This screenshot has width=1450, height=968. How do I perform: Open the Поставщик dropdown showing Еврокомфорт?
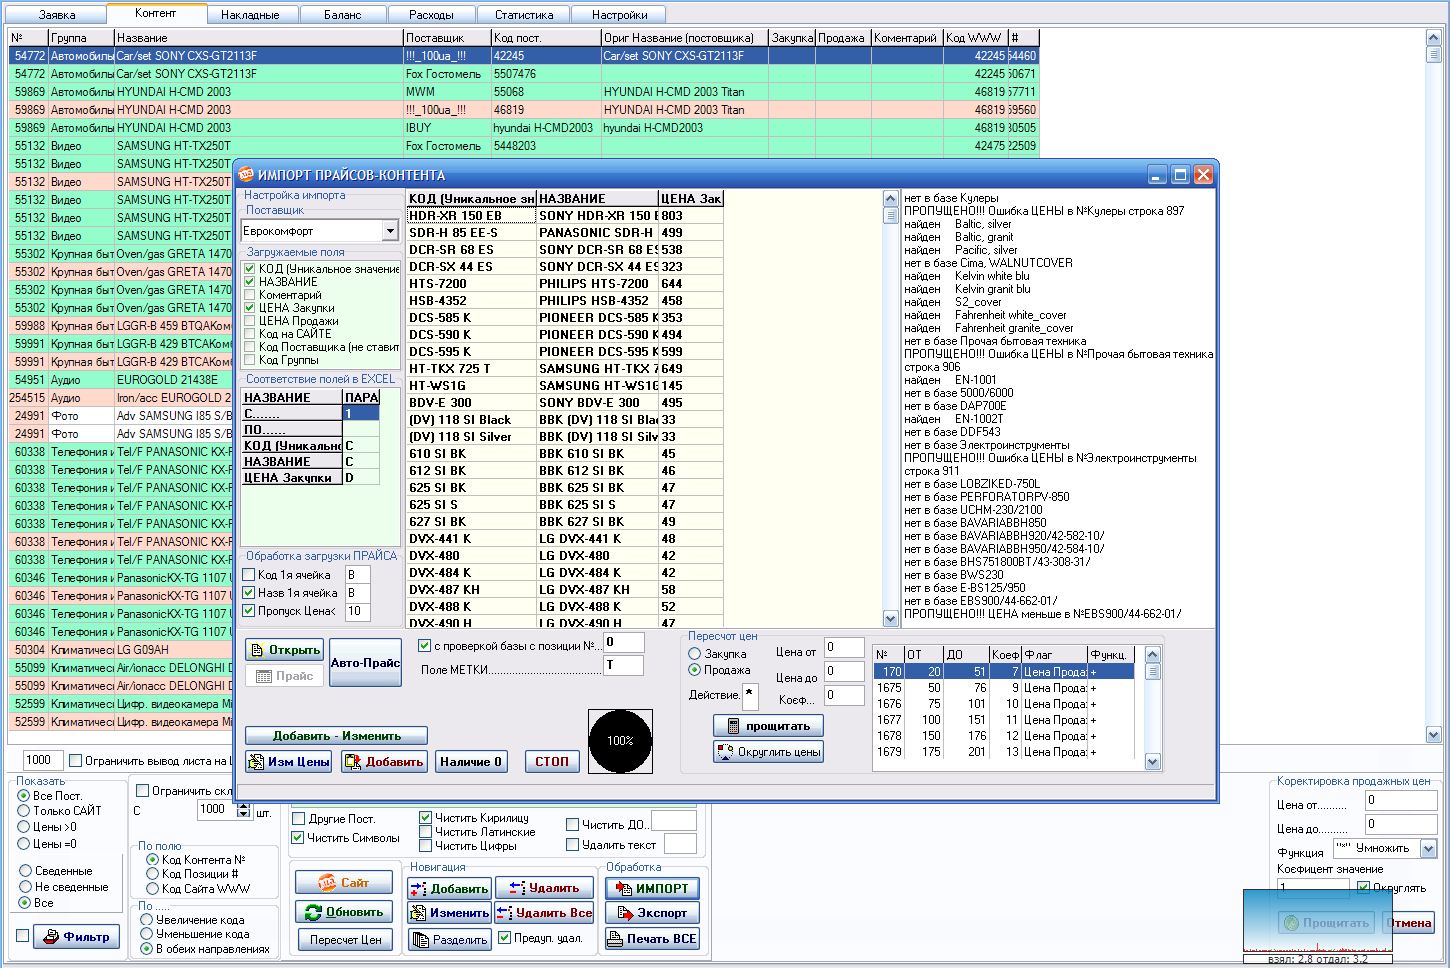pos(390,231)
